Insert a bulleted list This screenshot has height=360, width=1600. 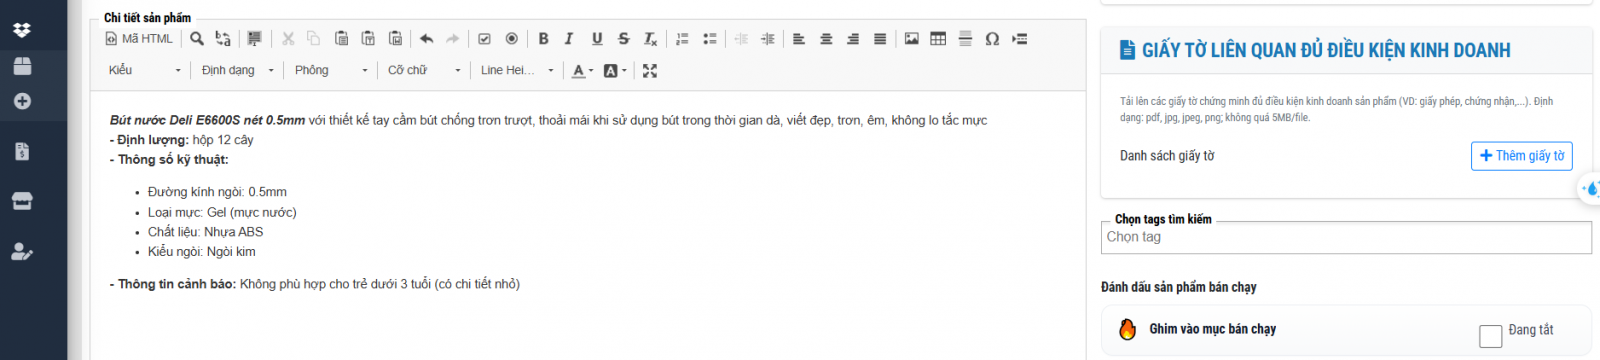point(709,39)
